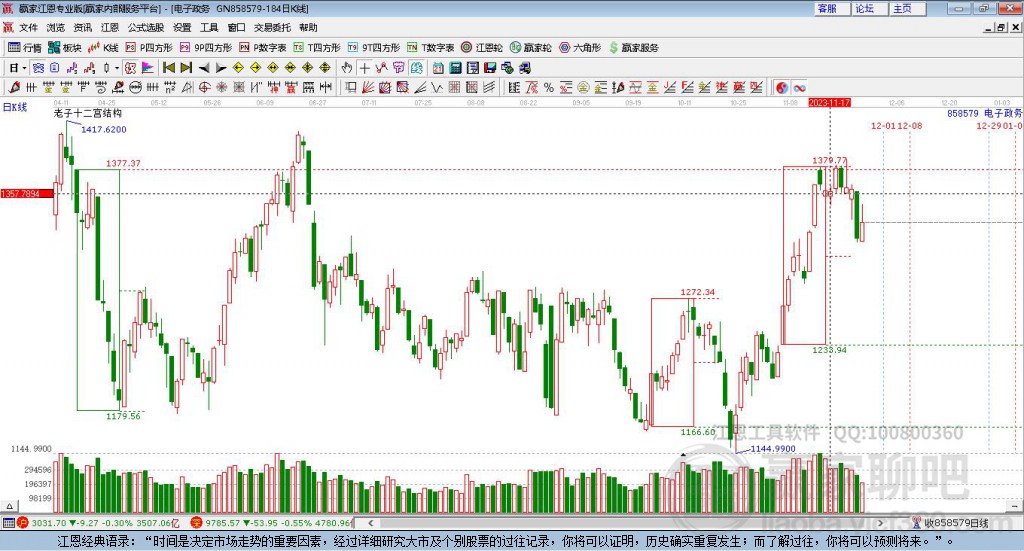Screen dimensions: 1024x551
Task: Click the up-arrow button beside volume panel
Action: [9, 506]
